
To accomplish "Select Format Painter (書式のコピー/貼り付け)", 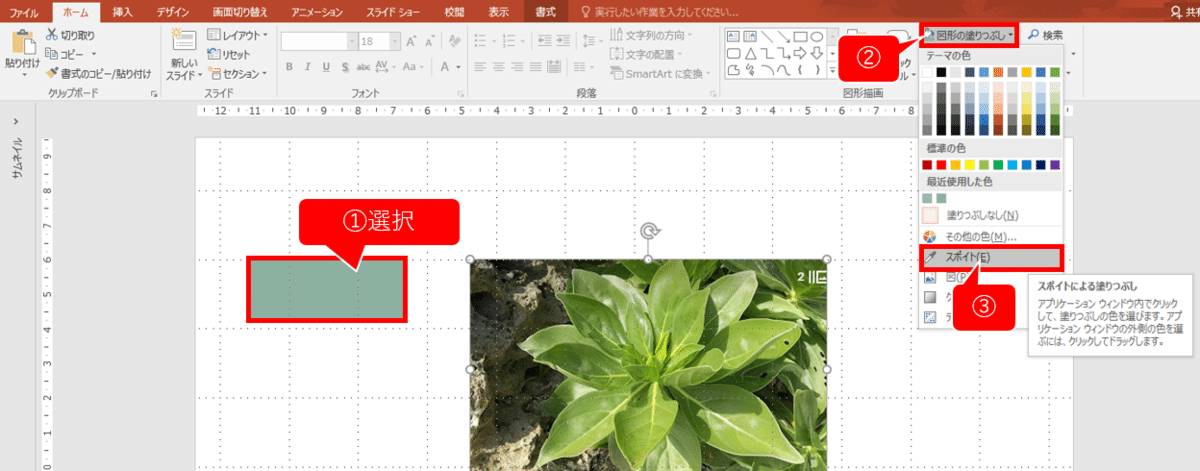I will click(x=98, y=73).
